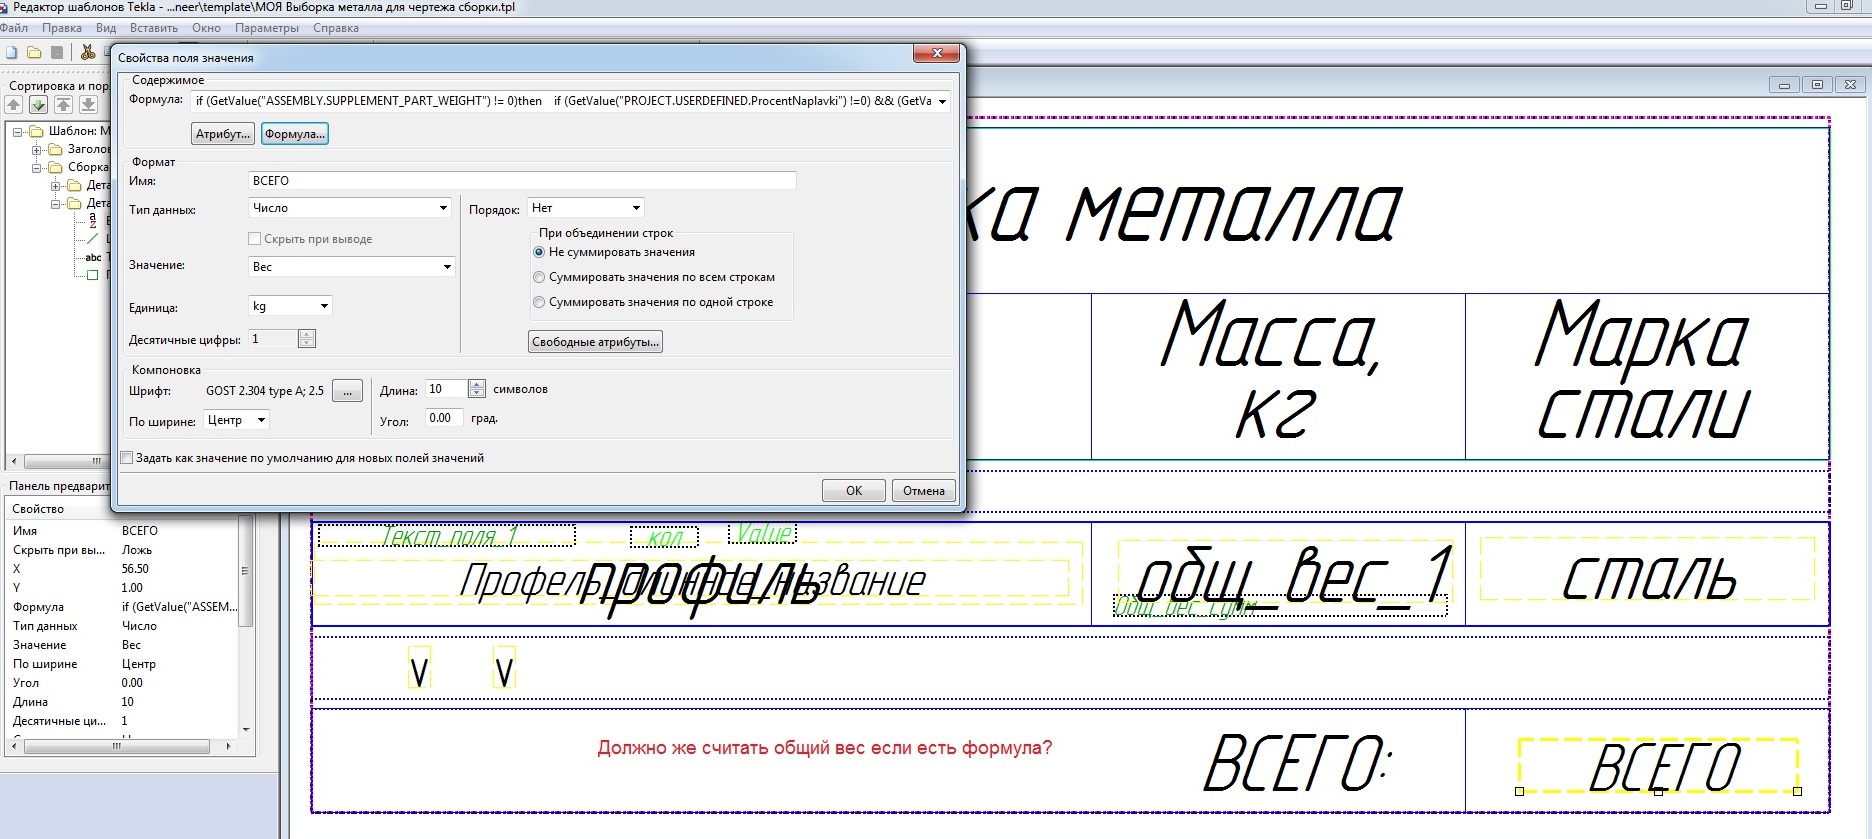This screenshot has width=1872, height=839.
Task: Click the 'Заголов' folder icon in tree
Action: [56, 149]
